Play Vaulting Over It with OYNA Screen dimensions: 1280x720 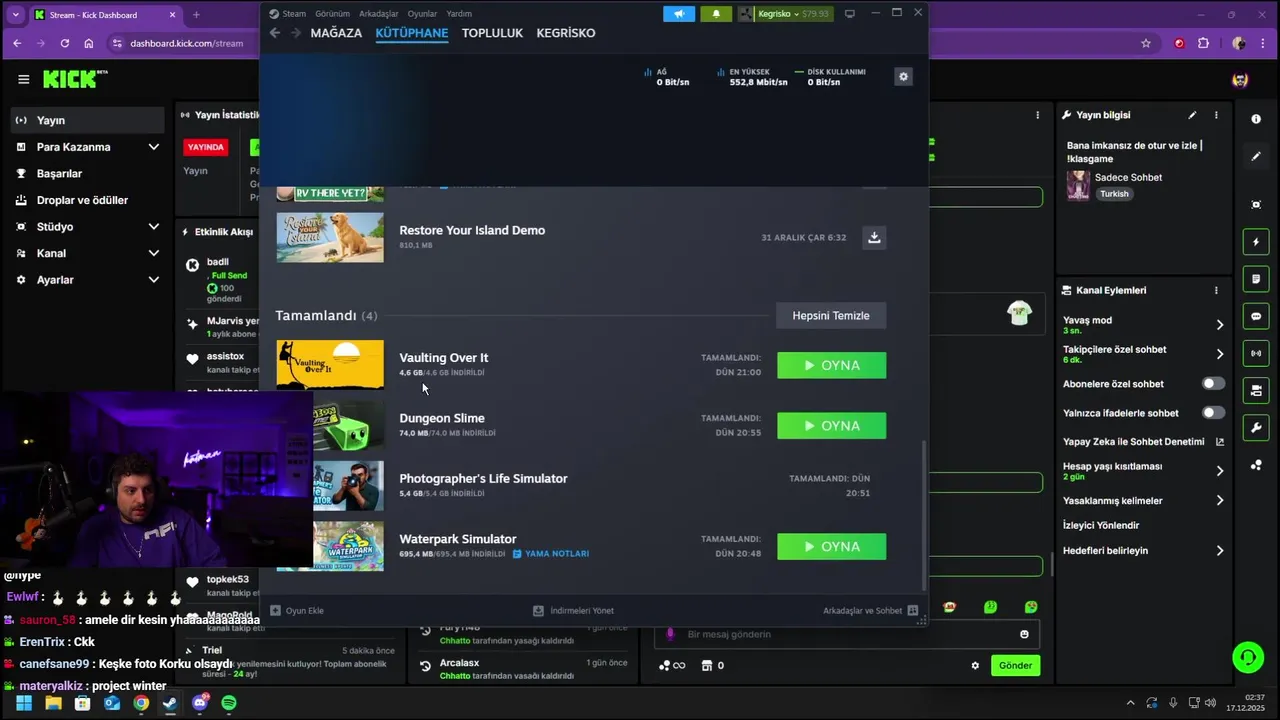[x=831, y=366]
